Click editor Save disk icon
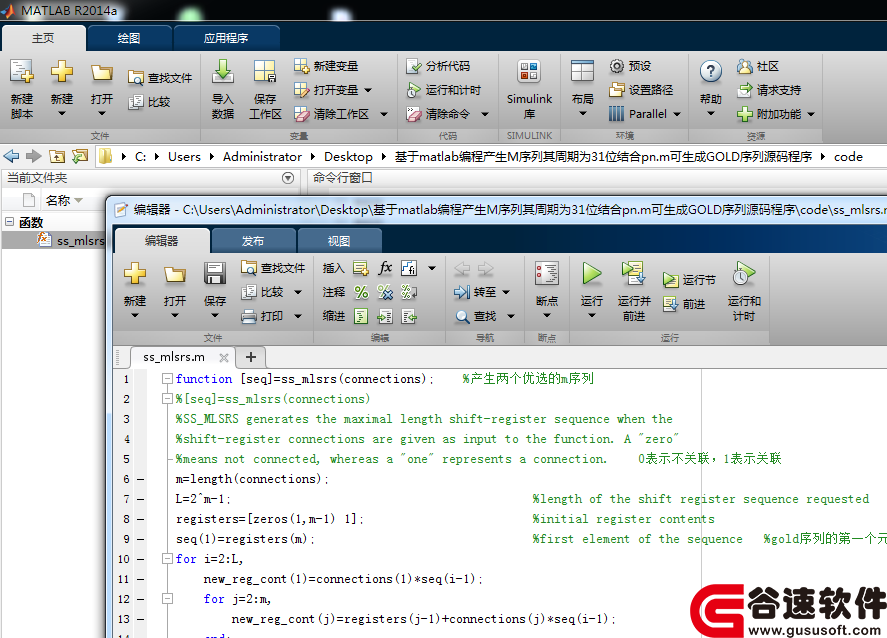887x638 pixels. point(215,274)
